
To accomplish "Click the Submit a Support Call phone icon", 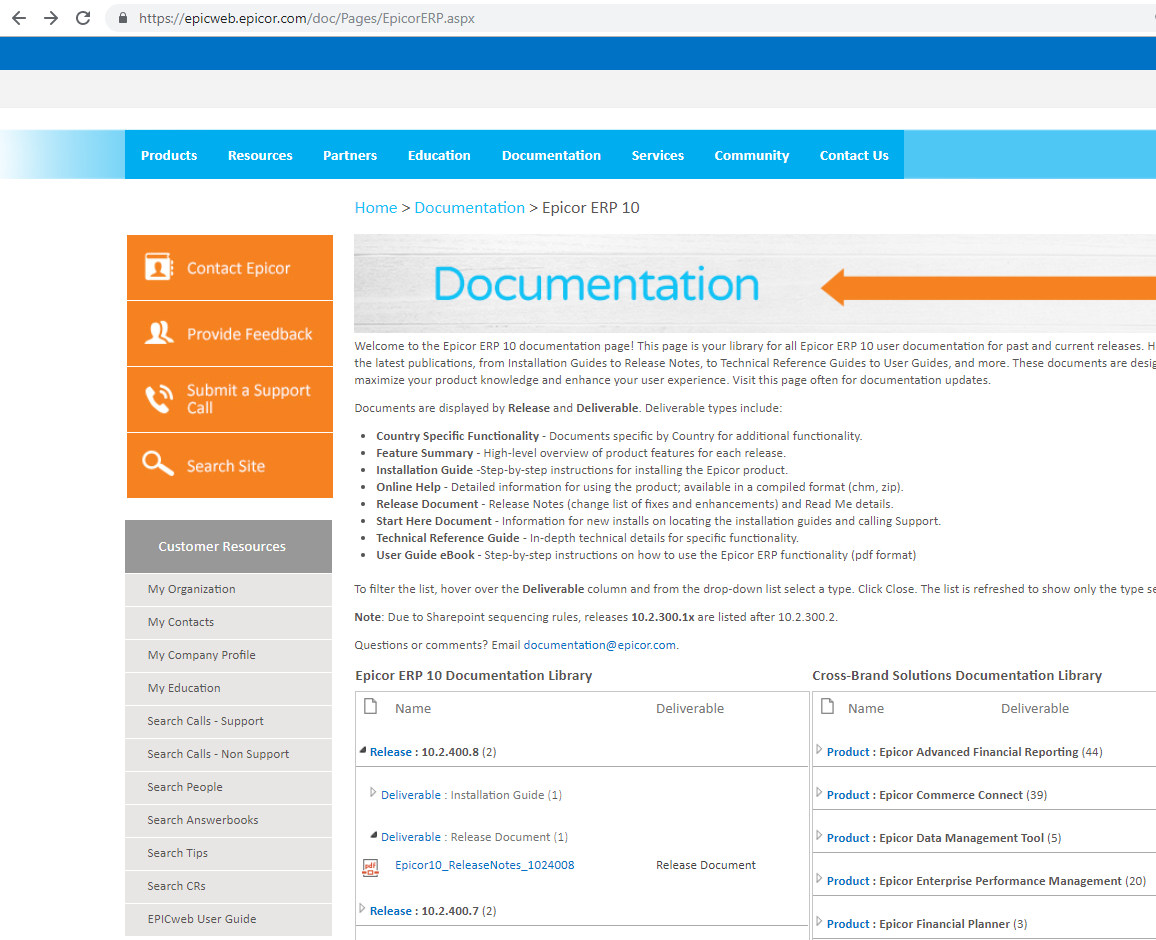I will pos(159,399).
